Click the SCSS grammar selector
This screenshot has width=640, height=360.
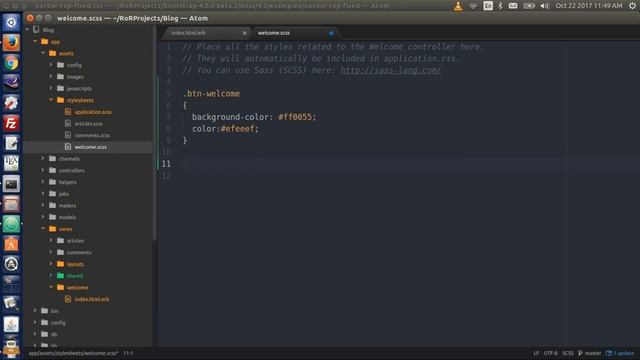(568, 353)
